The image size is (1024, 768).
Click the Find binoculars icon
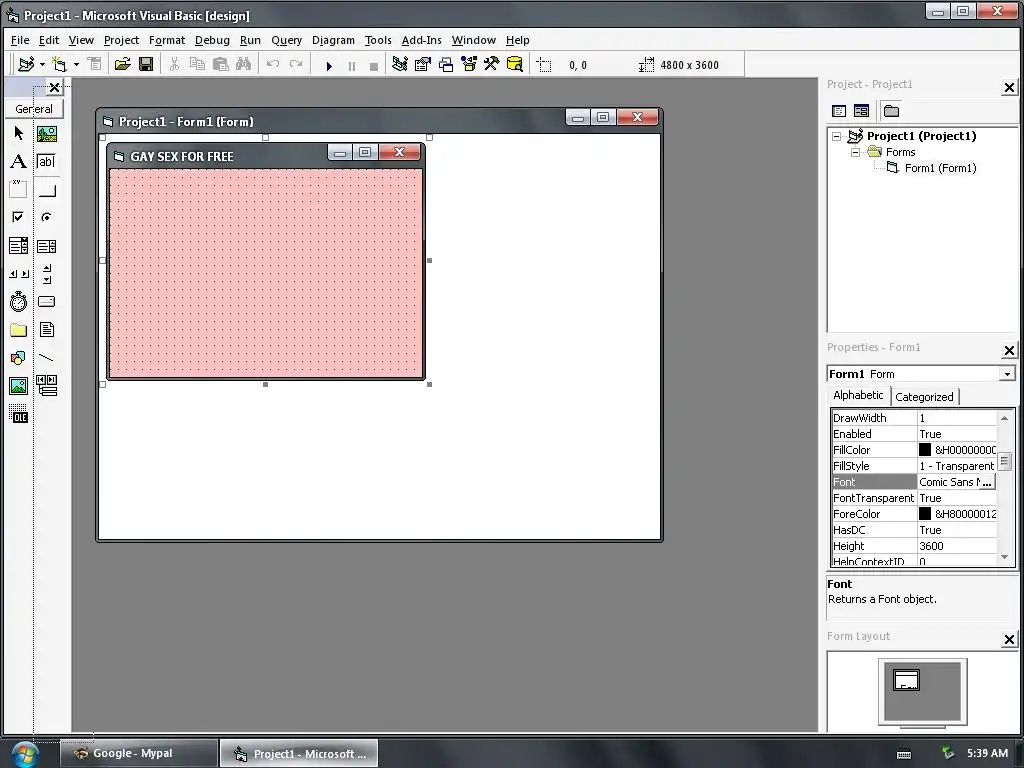[x=243, y=65]
